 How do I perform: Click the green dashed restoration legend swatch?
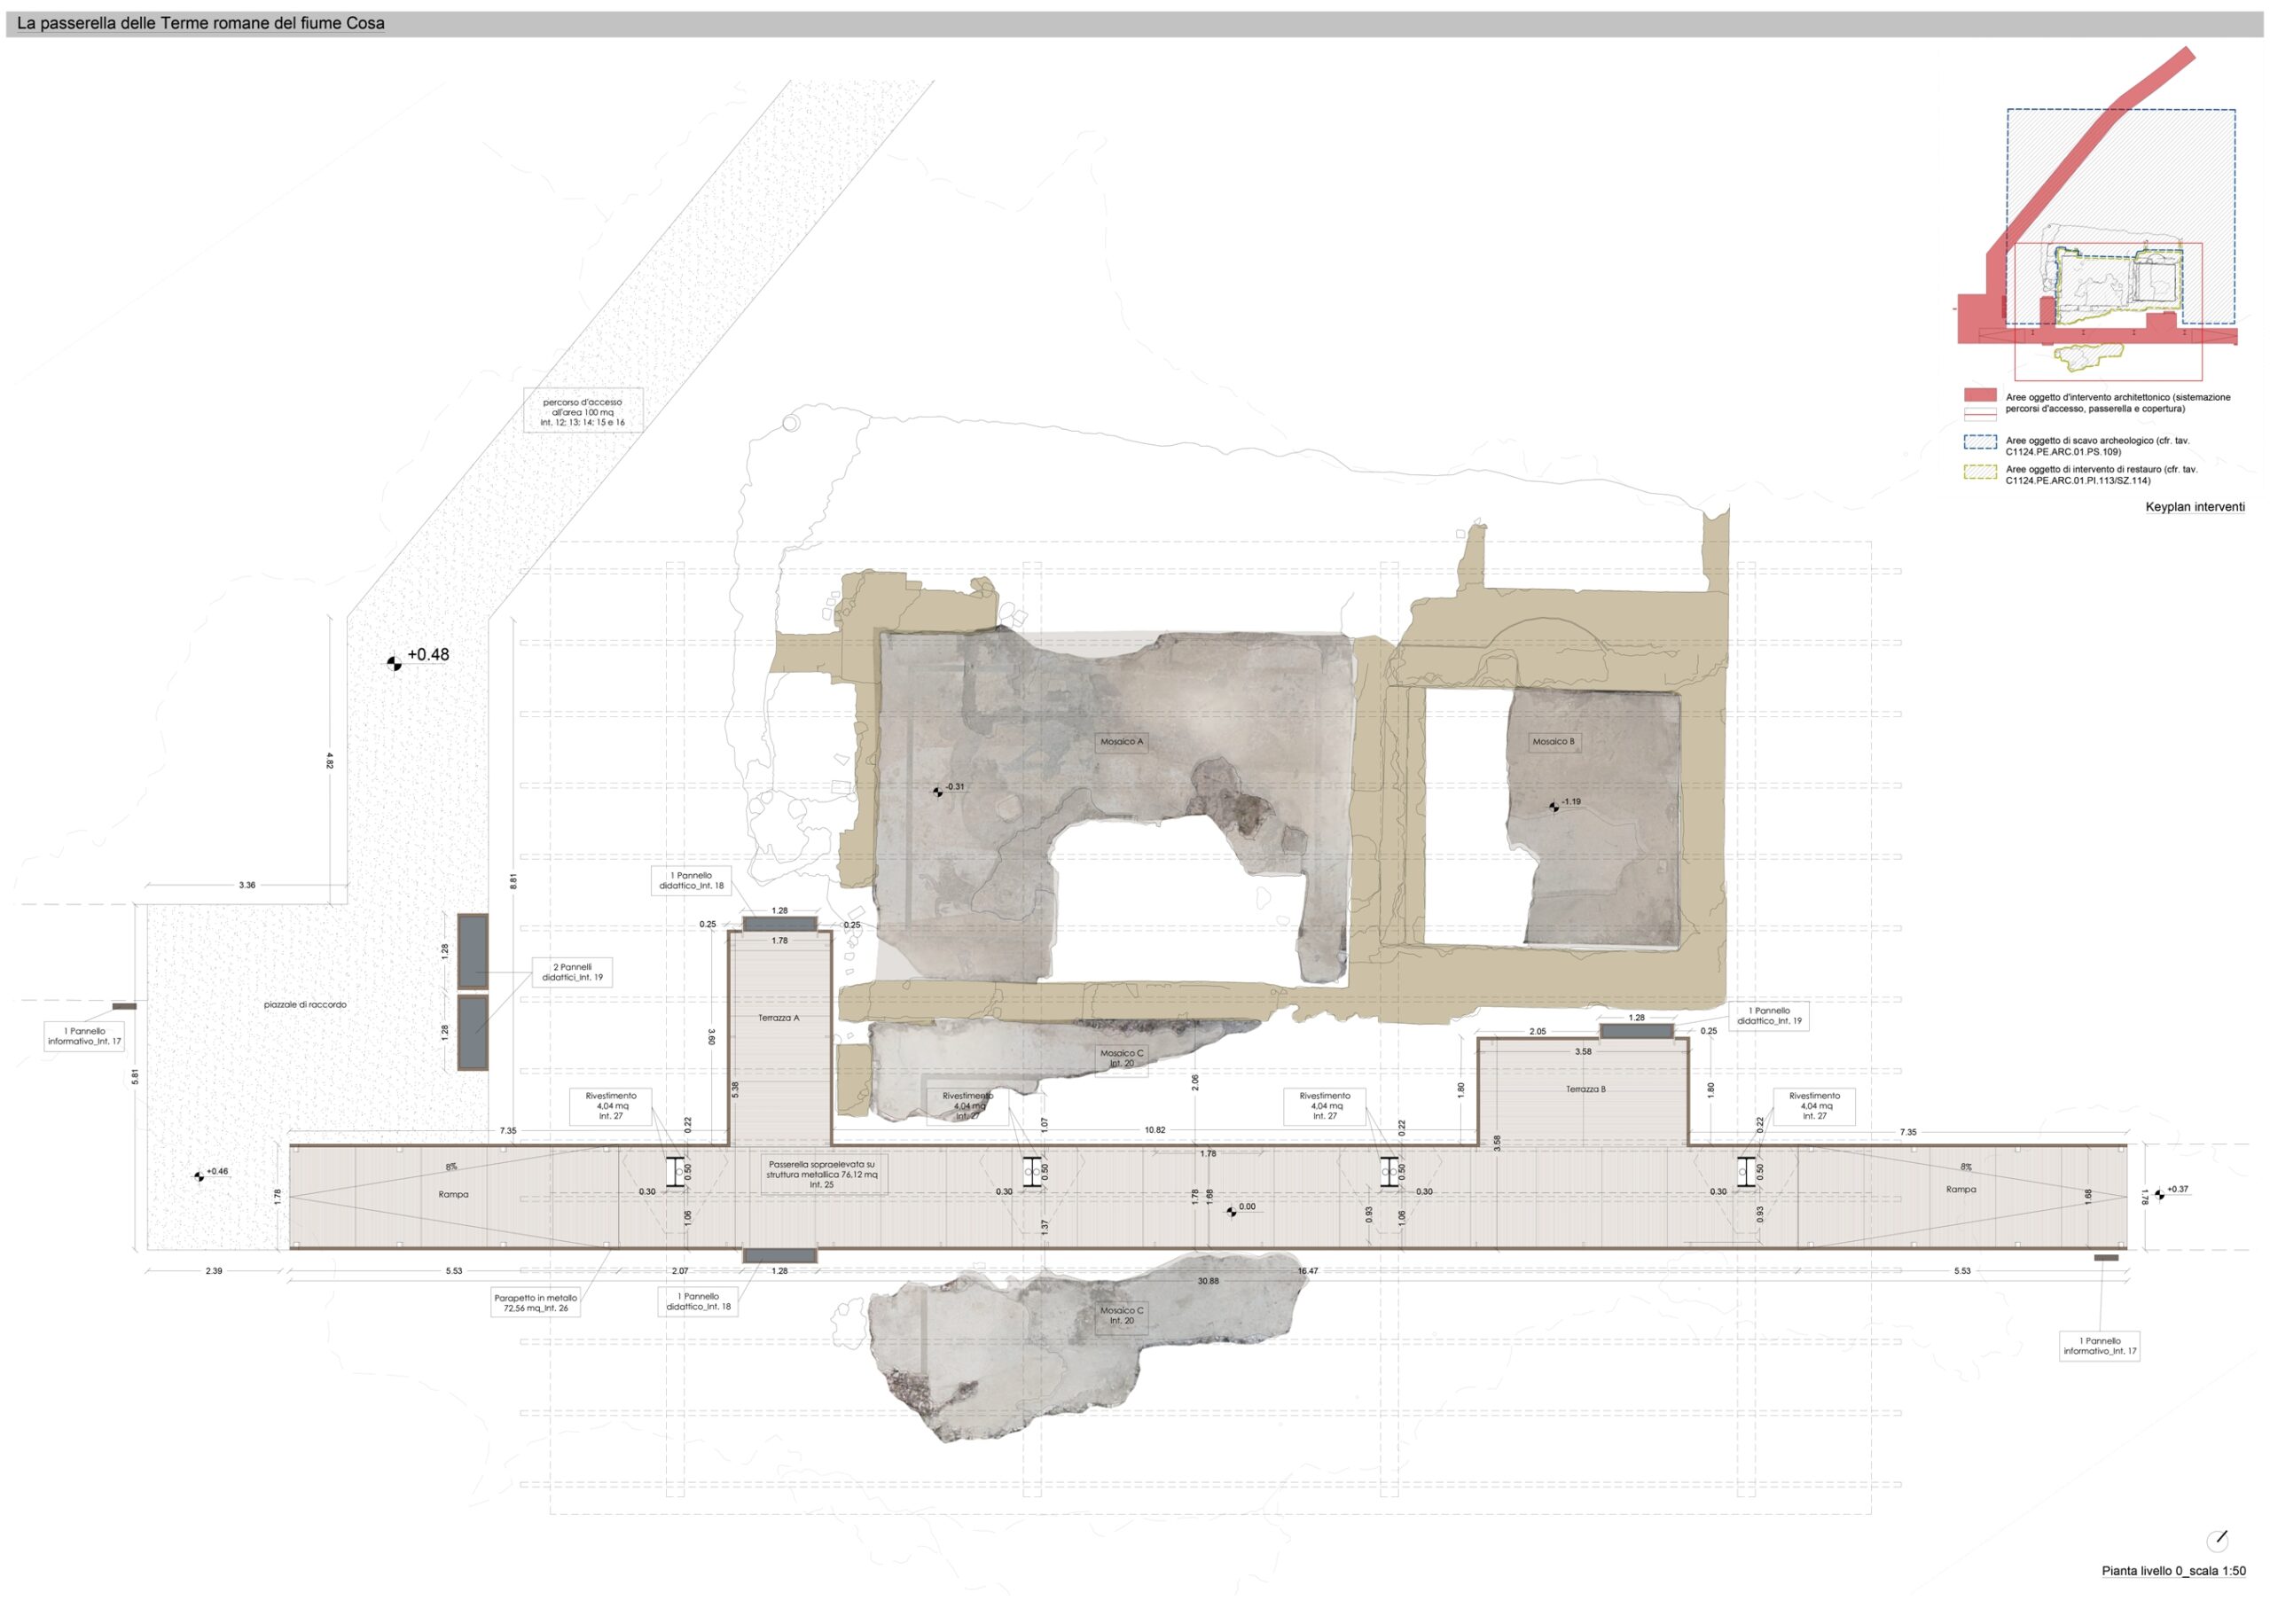pos(1979,472)
